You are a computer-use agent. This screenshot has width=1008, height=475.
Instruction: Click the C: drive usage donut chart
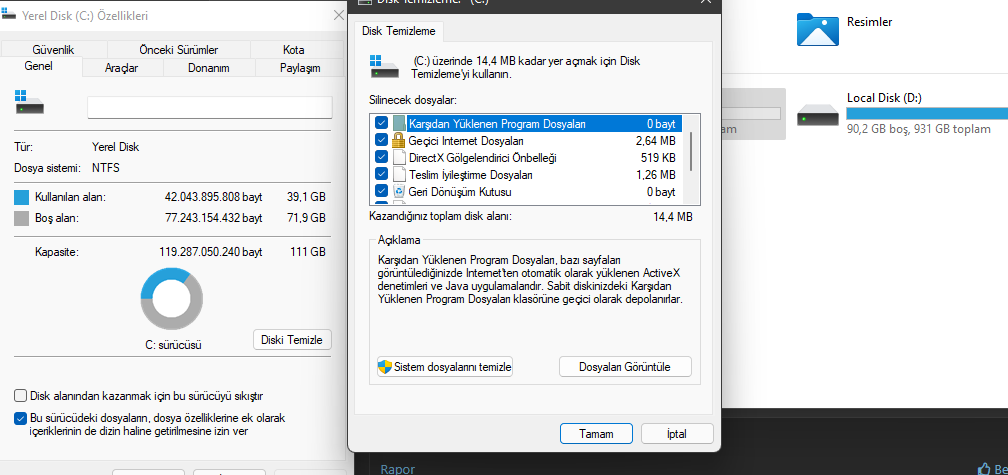172,300
